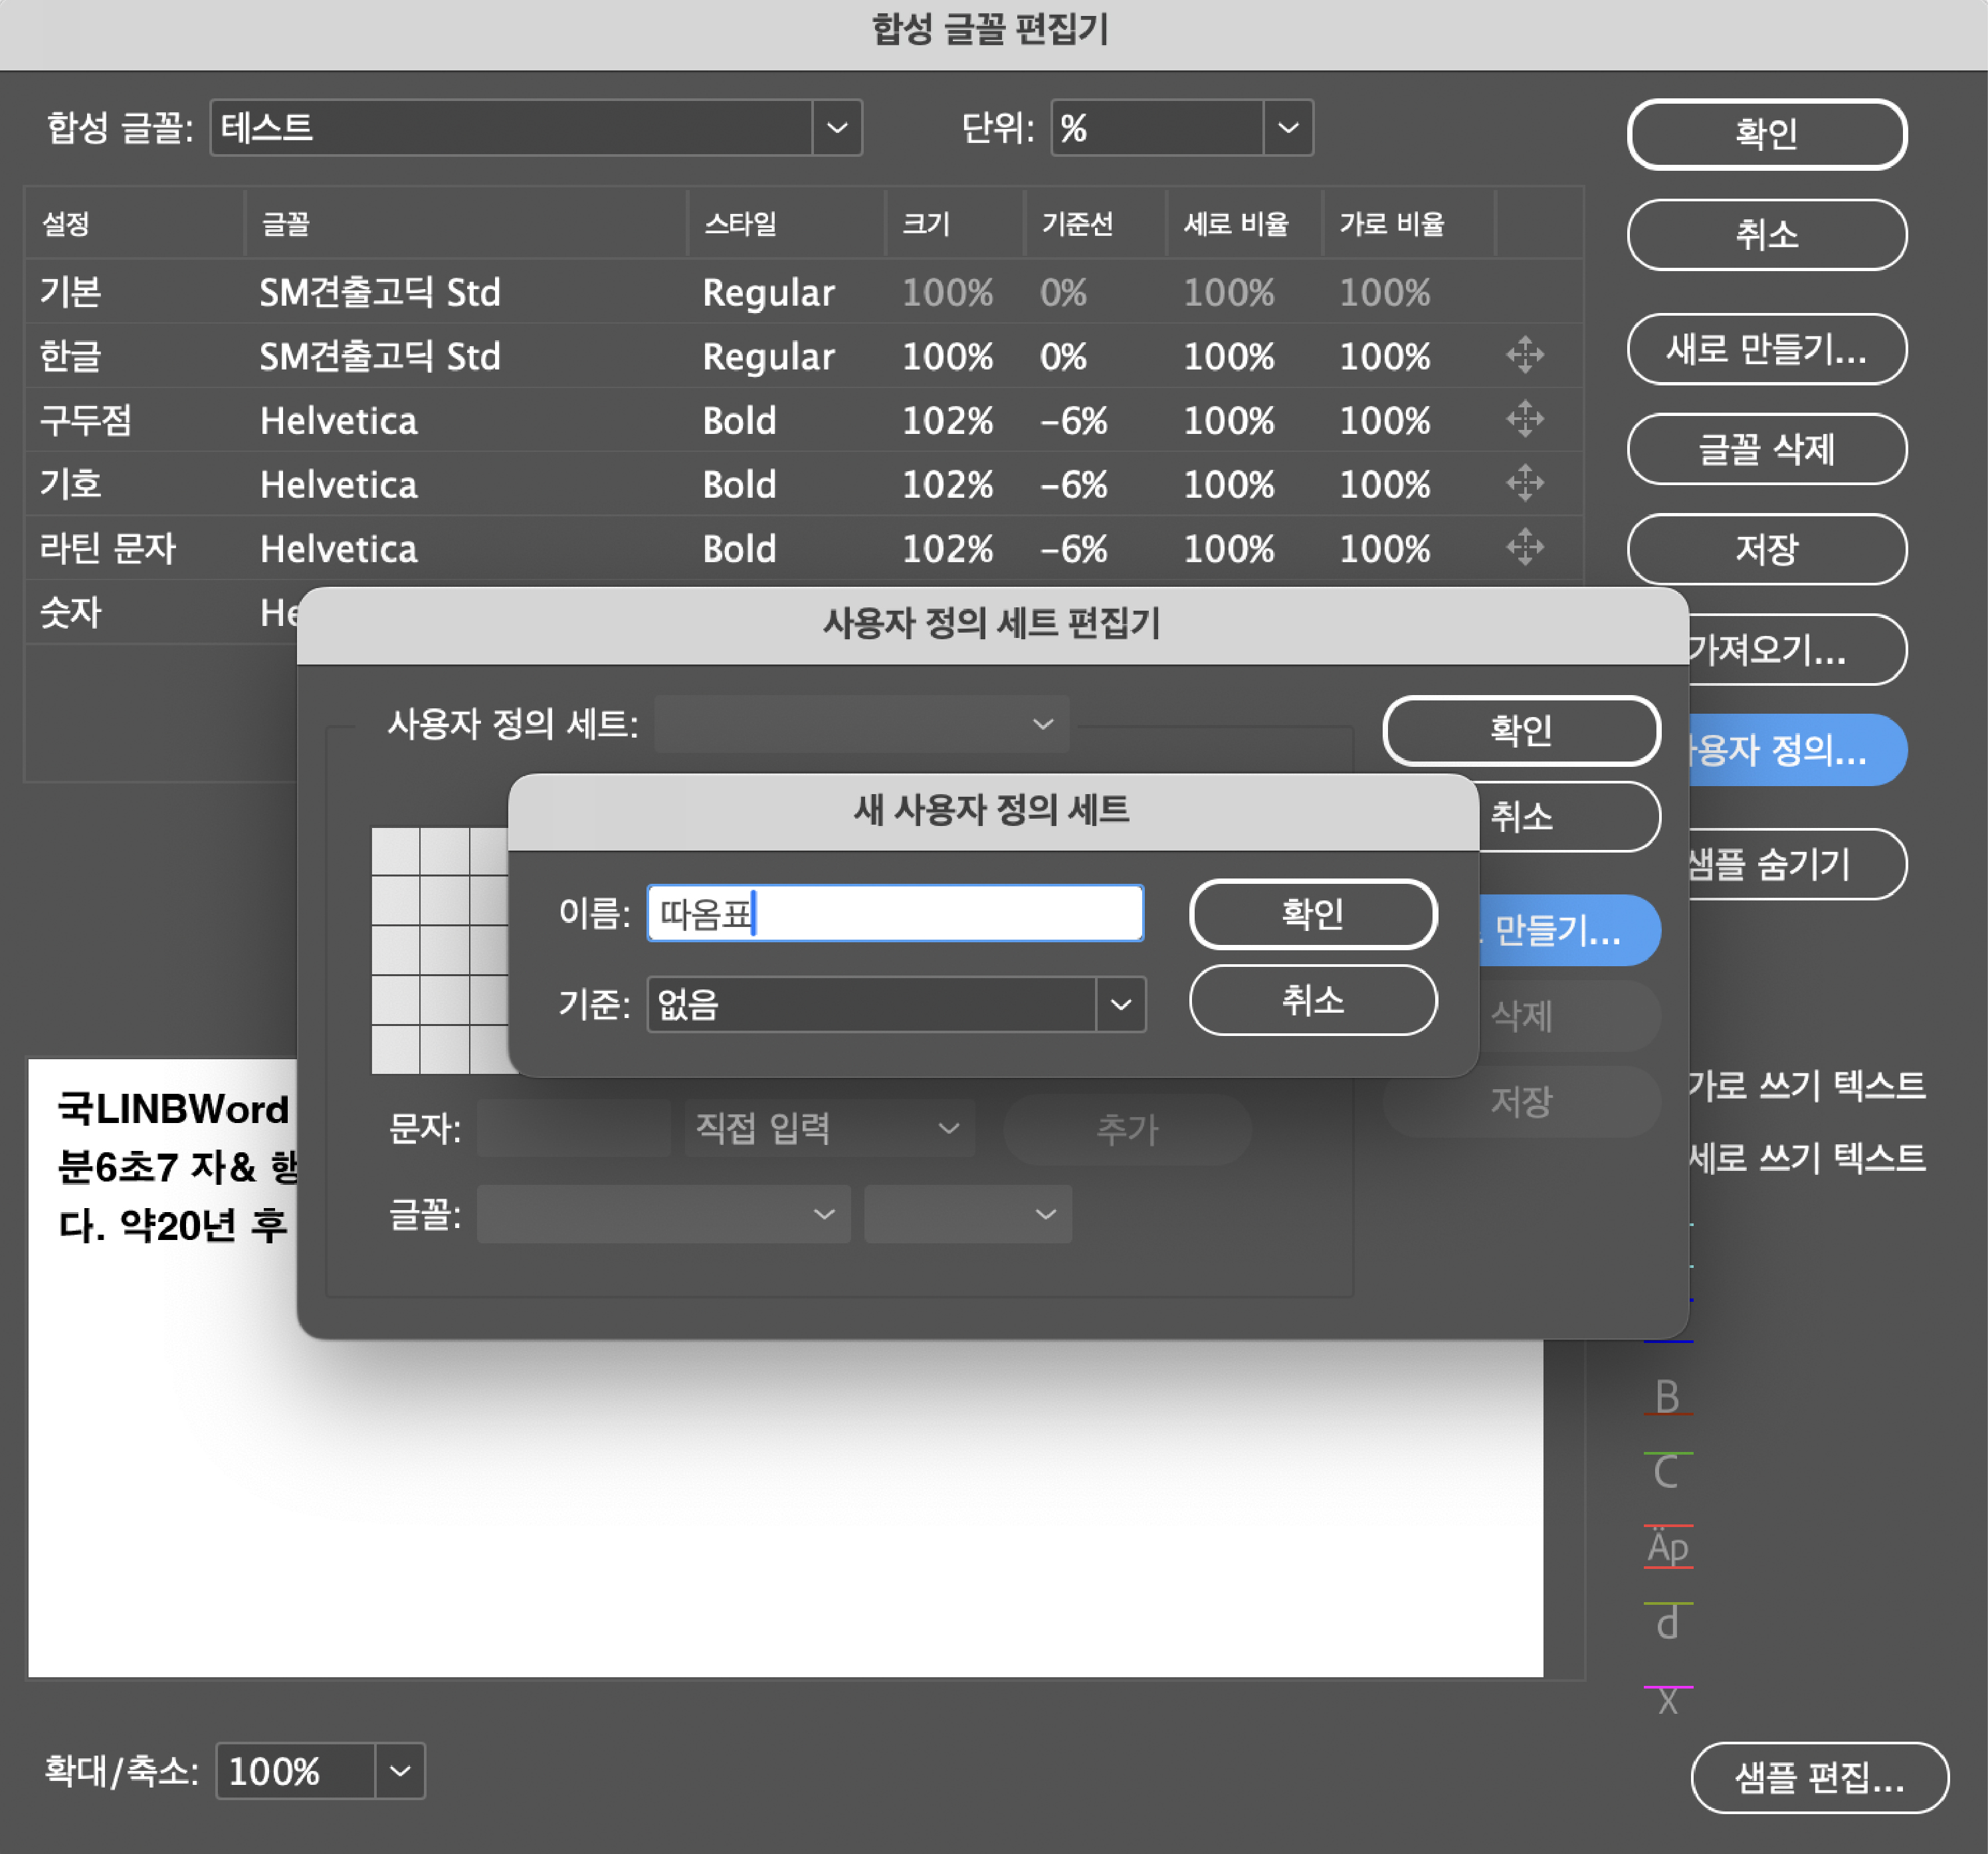Screen dimensions: 1988x1854
Task: Click the 샘플 편집... button
Action: [1819, 1777]
